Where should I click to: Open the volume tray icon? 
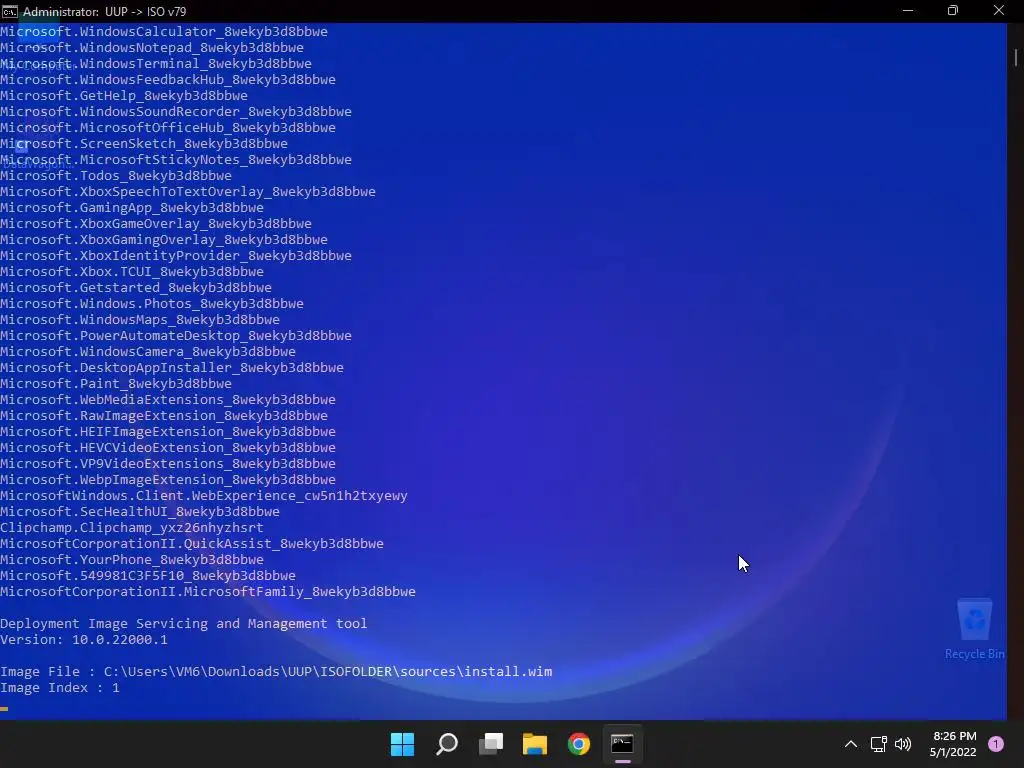point(903,744)
